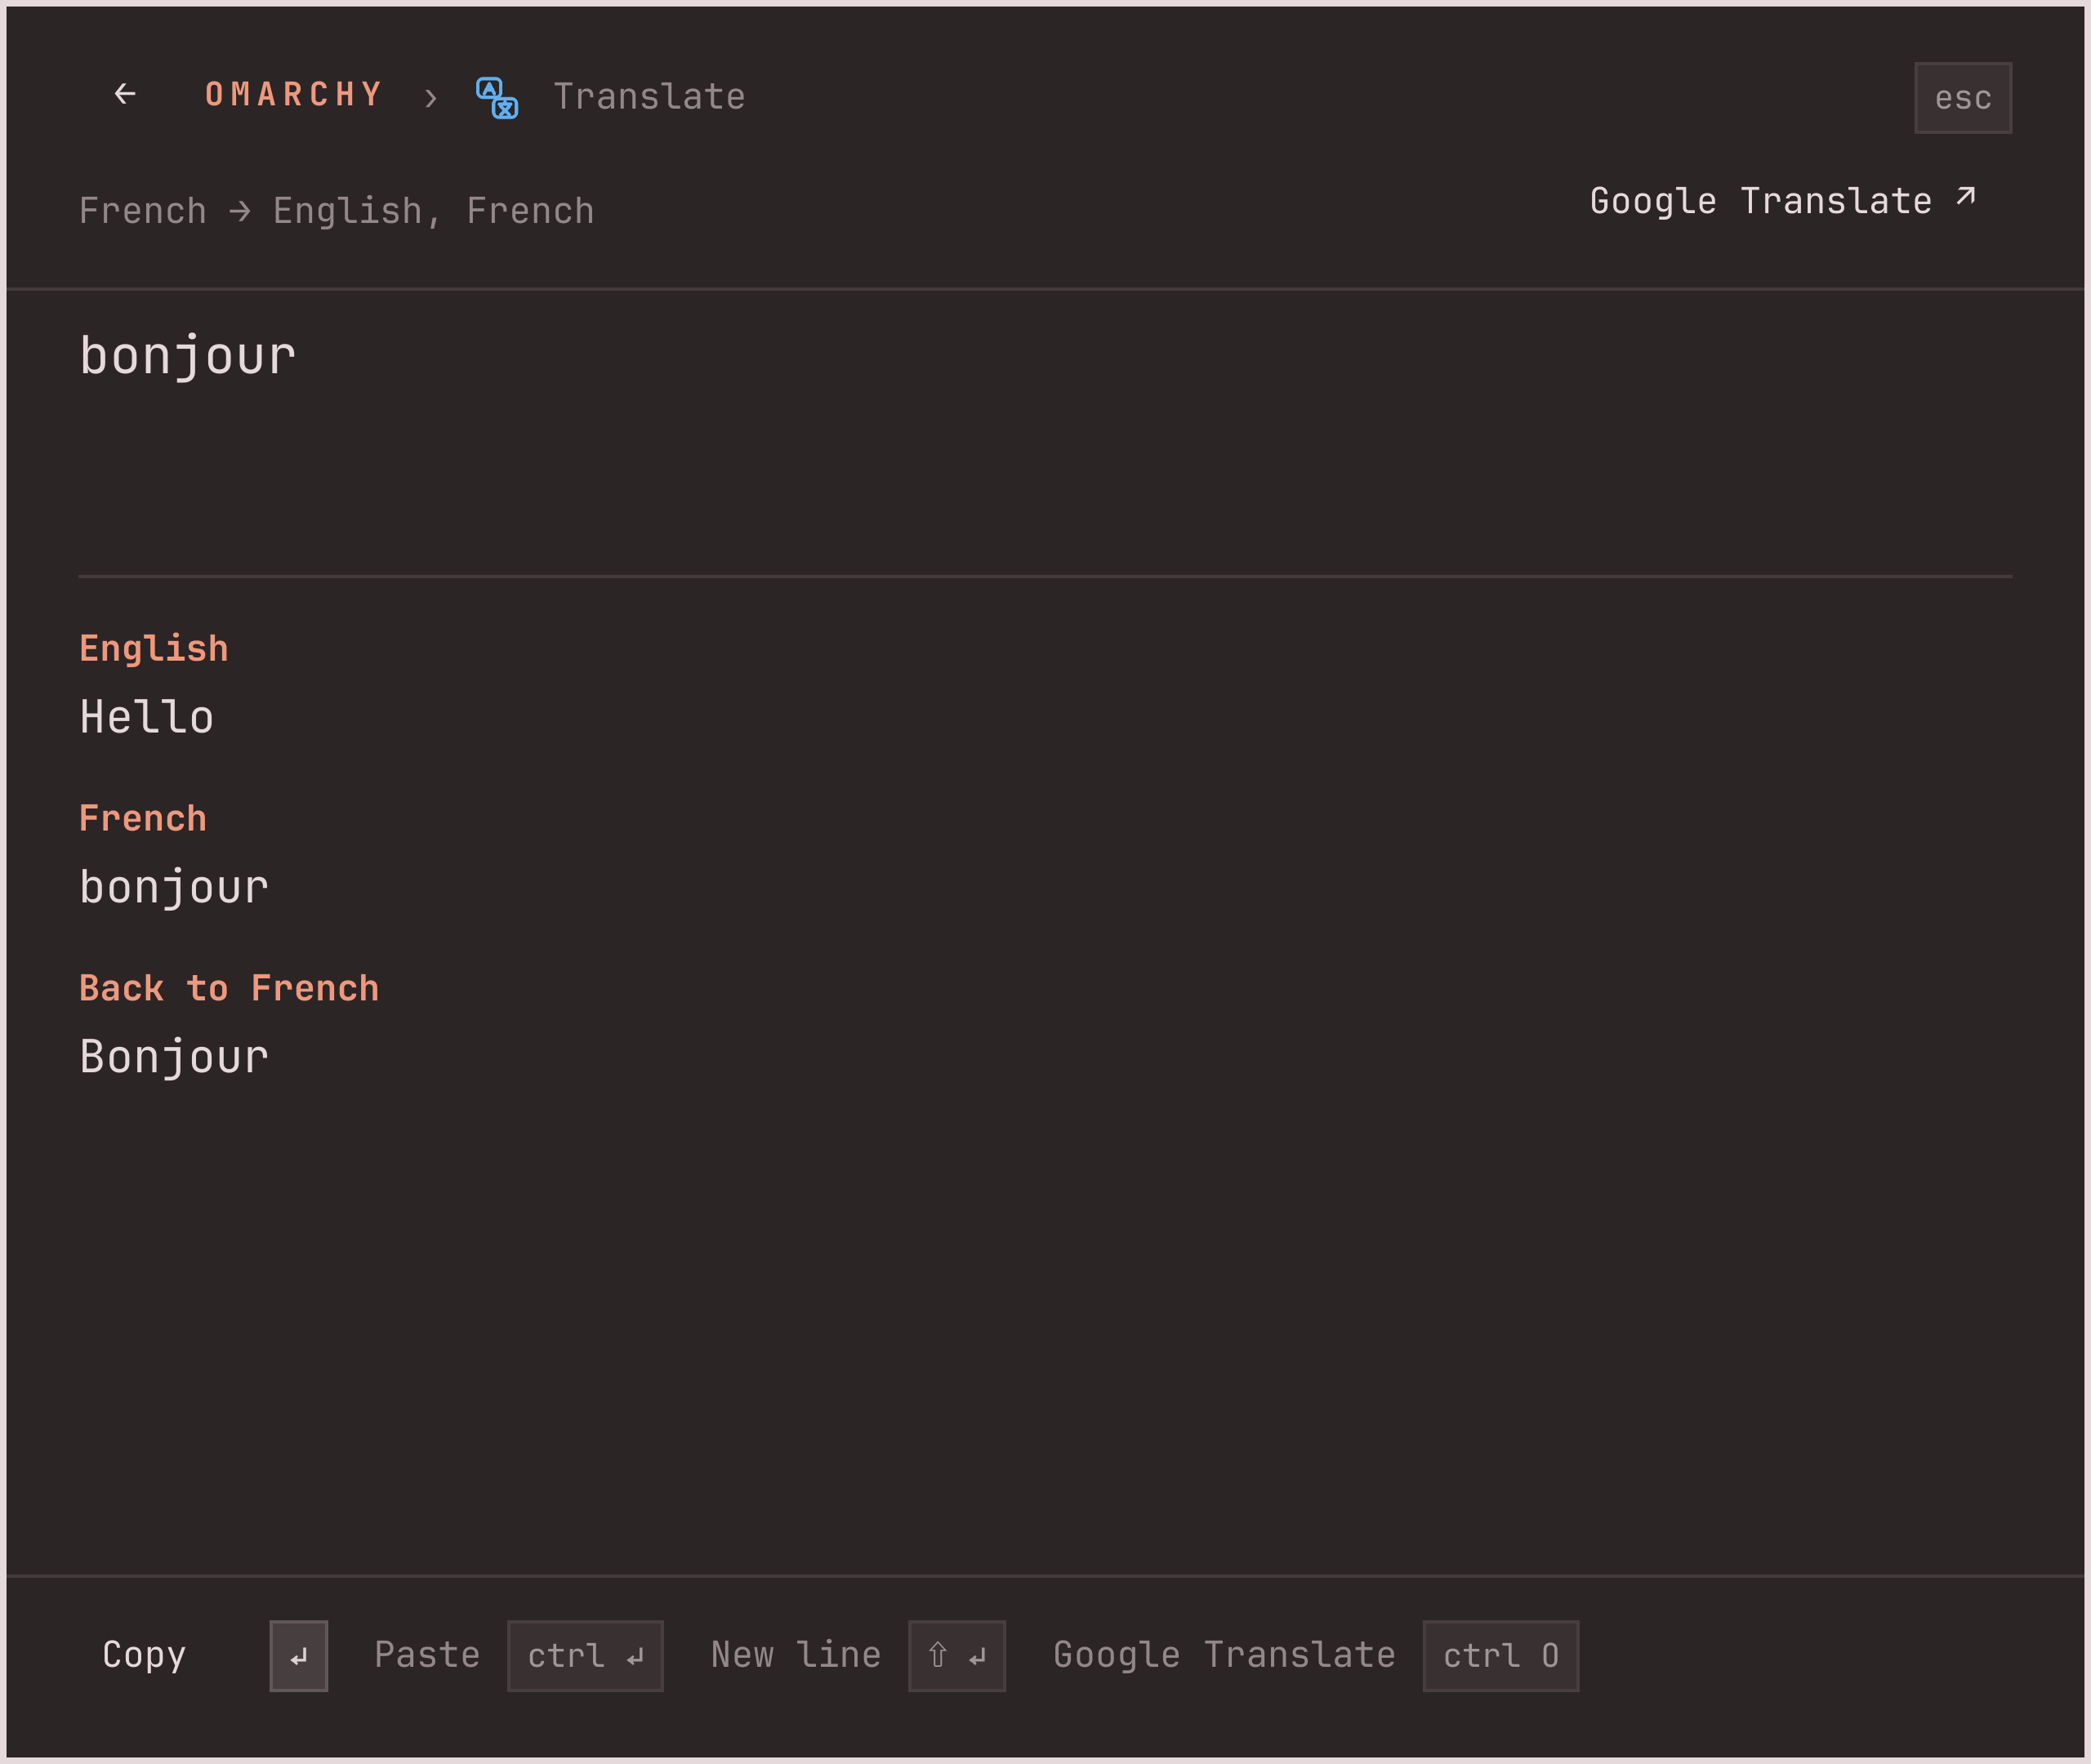Click Google Translate in the footer bar
This screenshot has height=1764, width=2091.
pos(1224,1655)
